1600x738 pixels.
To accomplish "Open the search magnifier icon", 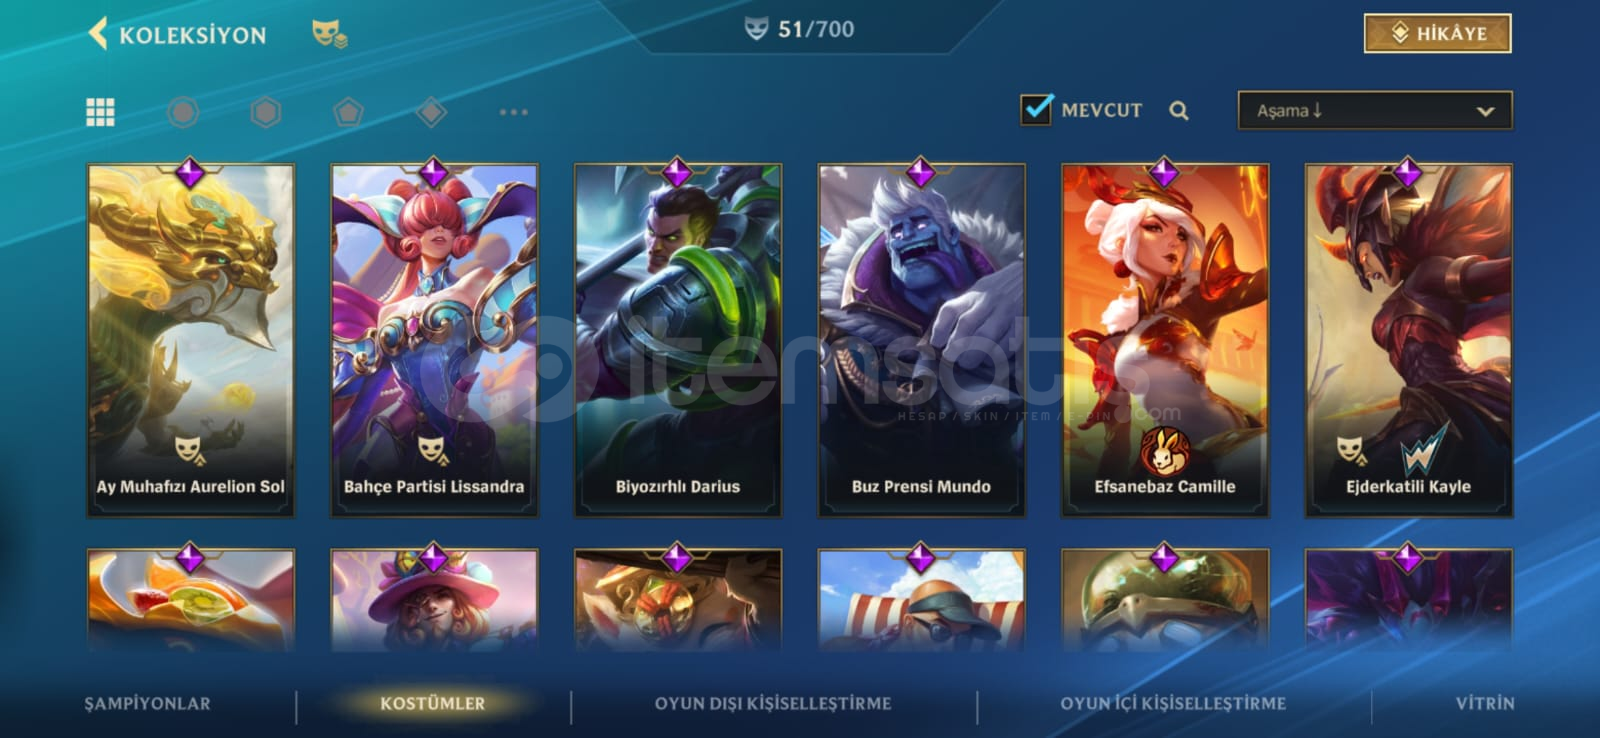I will pyautogui.click(x=1179, y=111).
